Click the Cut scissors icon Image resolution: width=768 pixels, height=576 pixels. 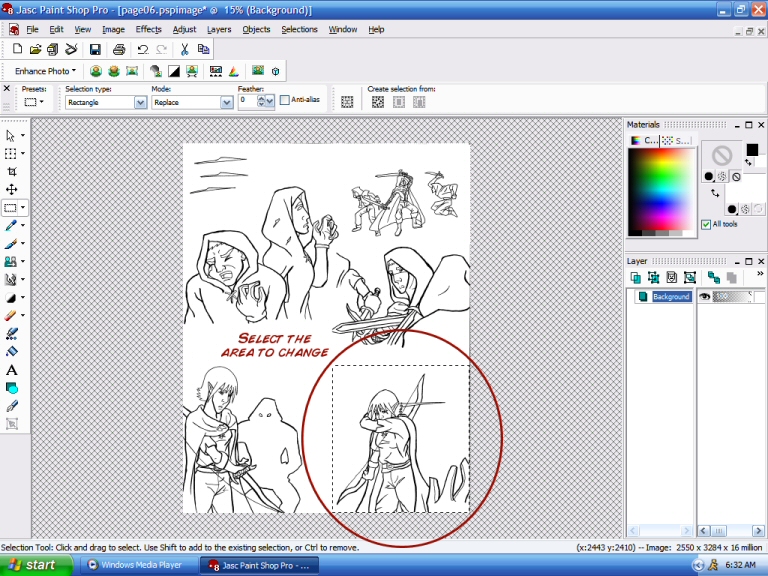click(185, 49)
